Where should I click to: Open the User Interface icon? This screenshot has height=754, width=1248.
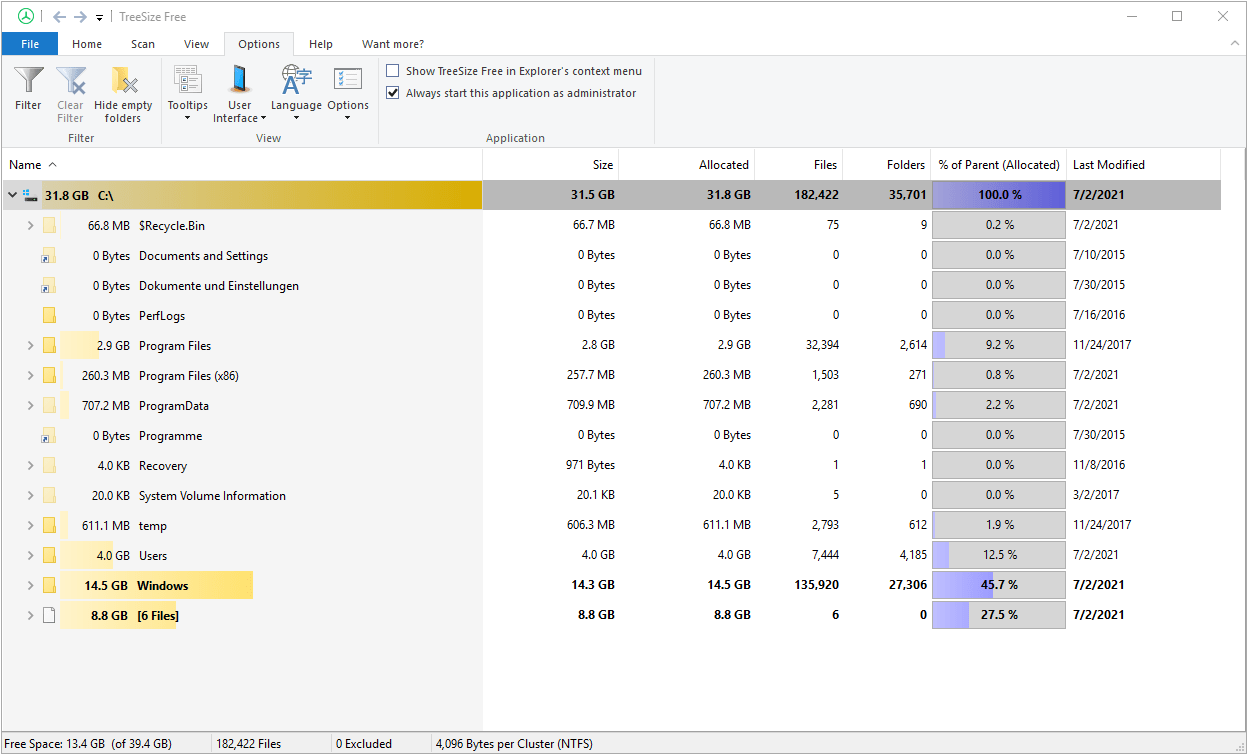click(x=240, y=81)
